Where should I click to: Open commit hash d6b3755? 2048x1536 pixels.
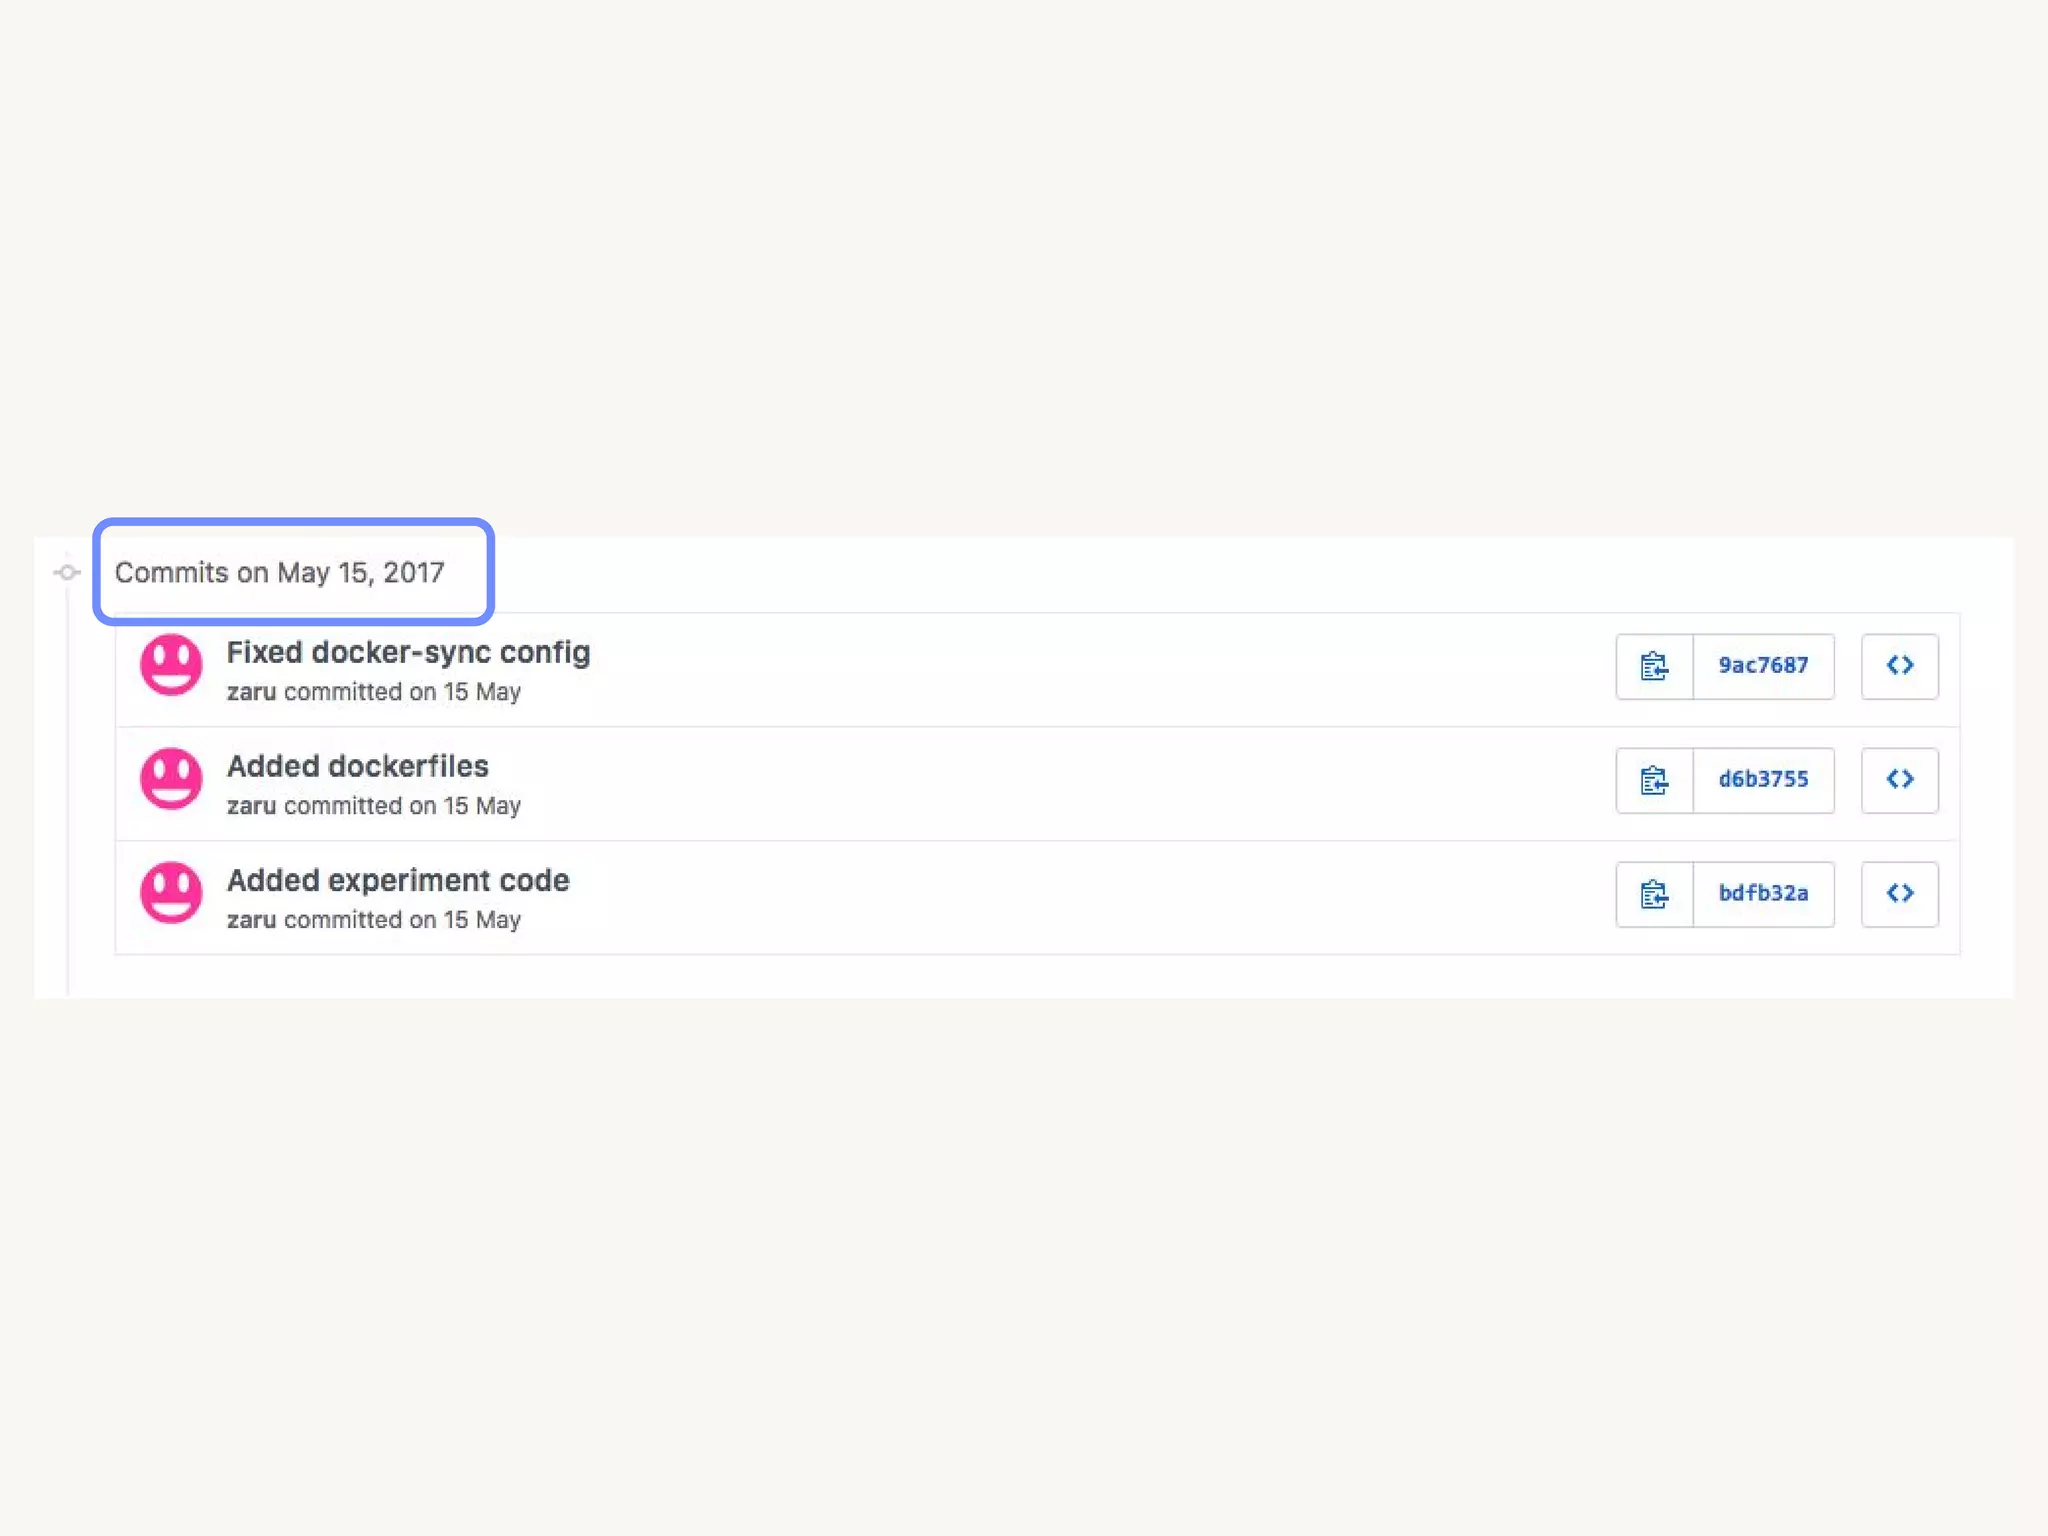1763,780
